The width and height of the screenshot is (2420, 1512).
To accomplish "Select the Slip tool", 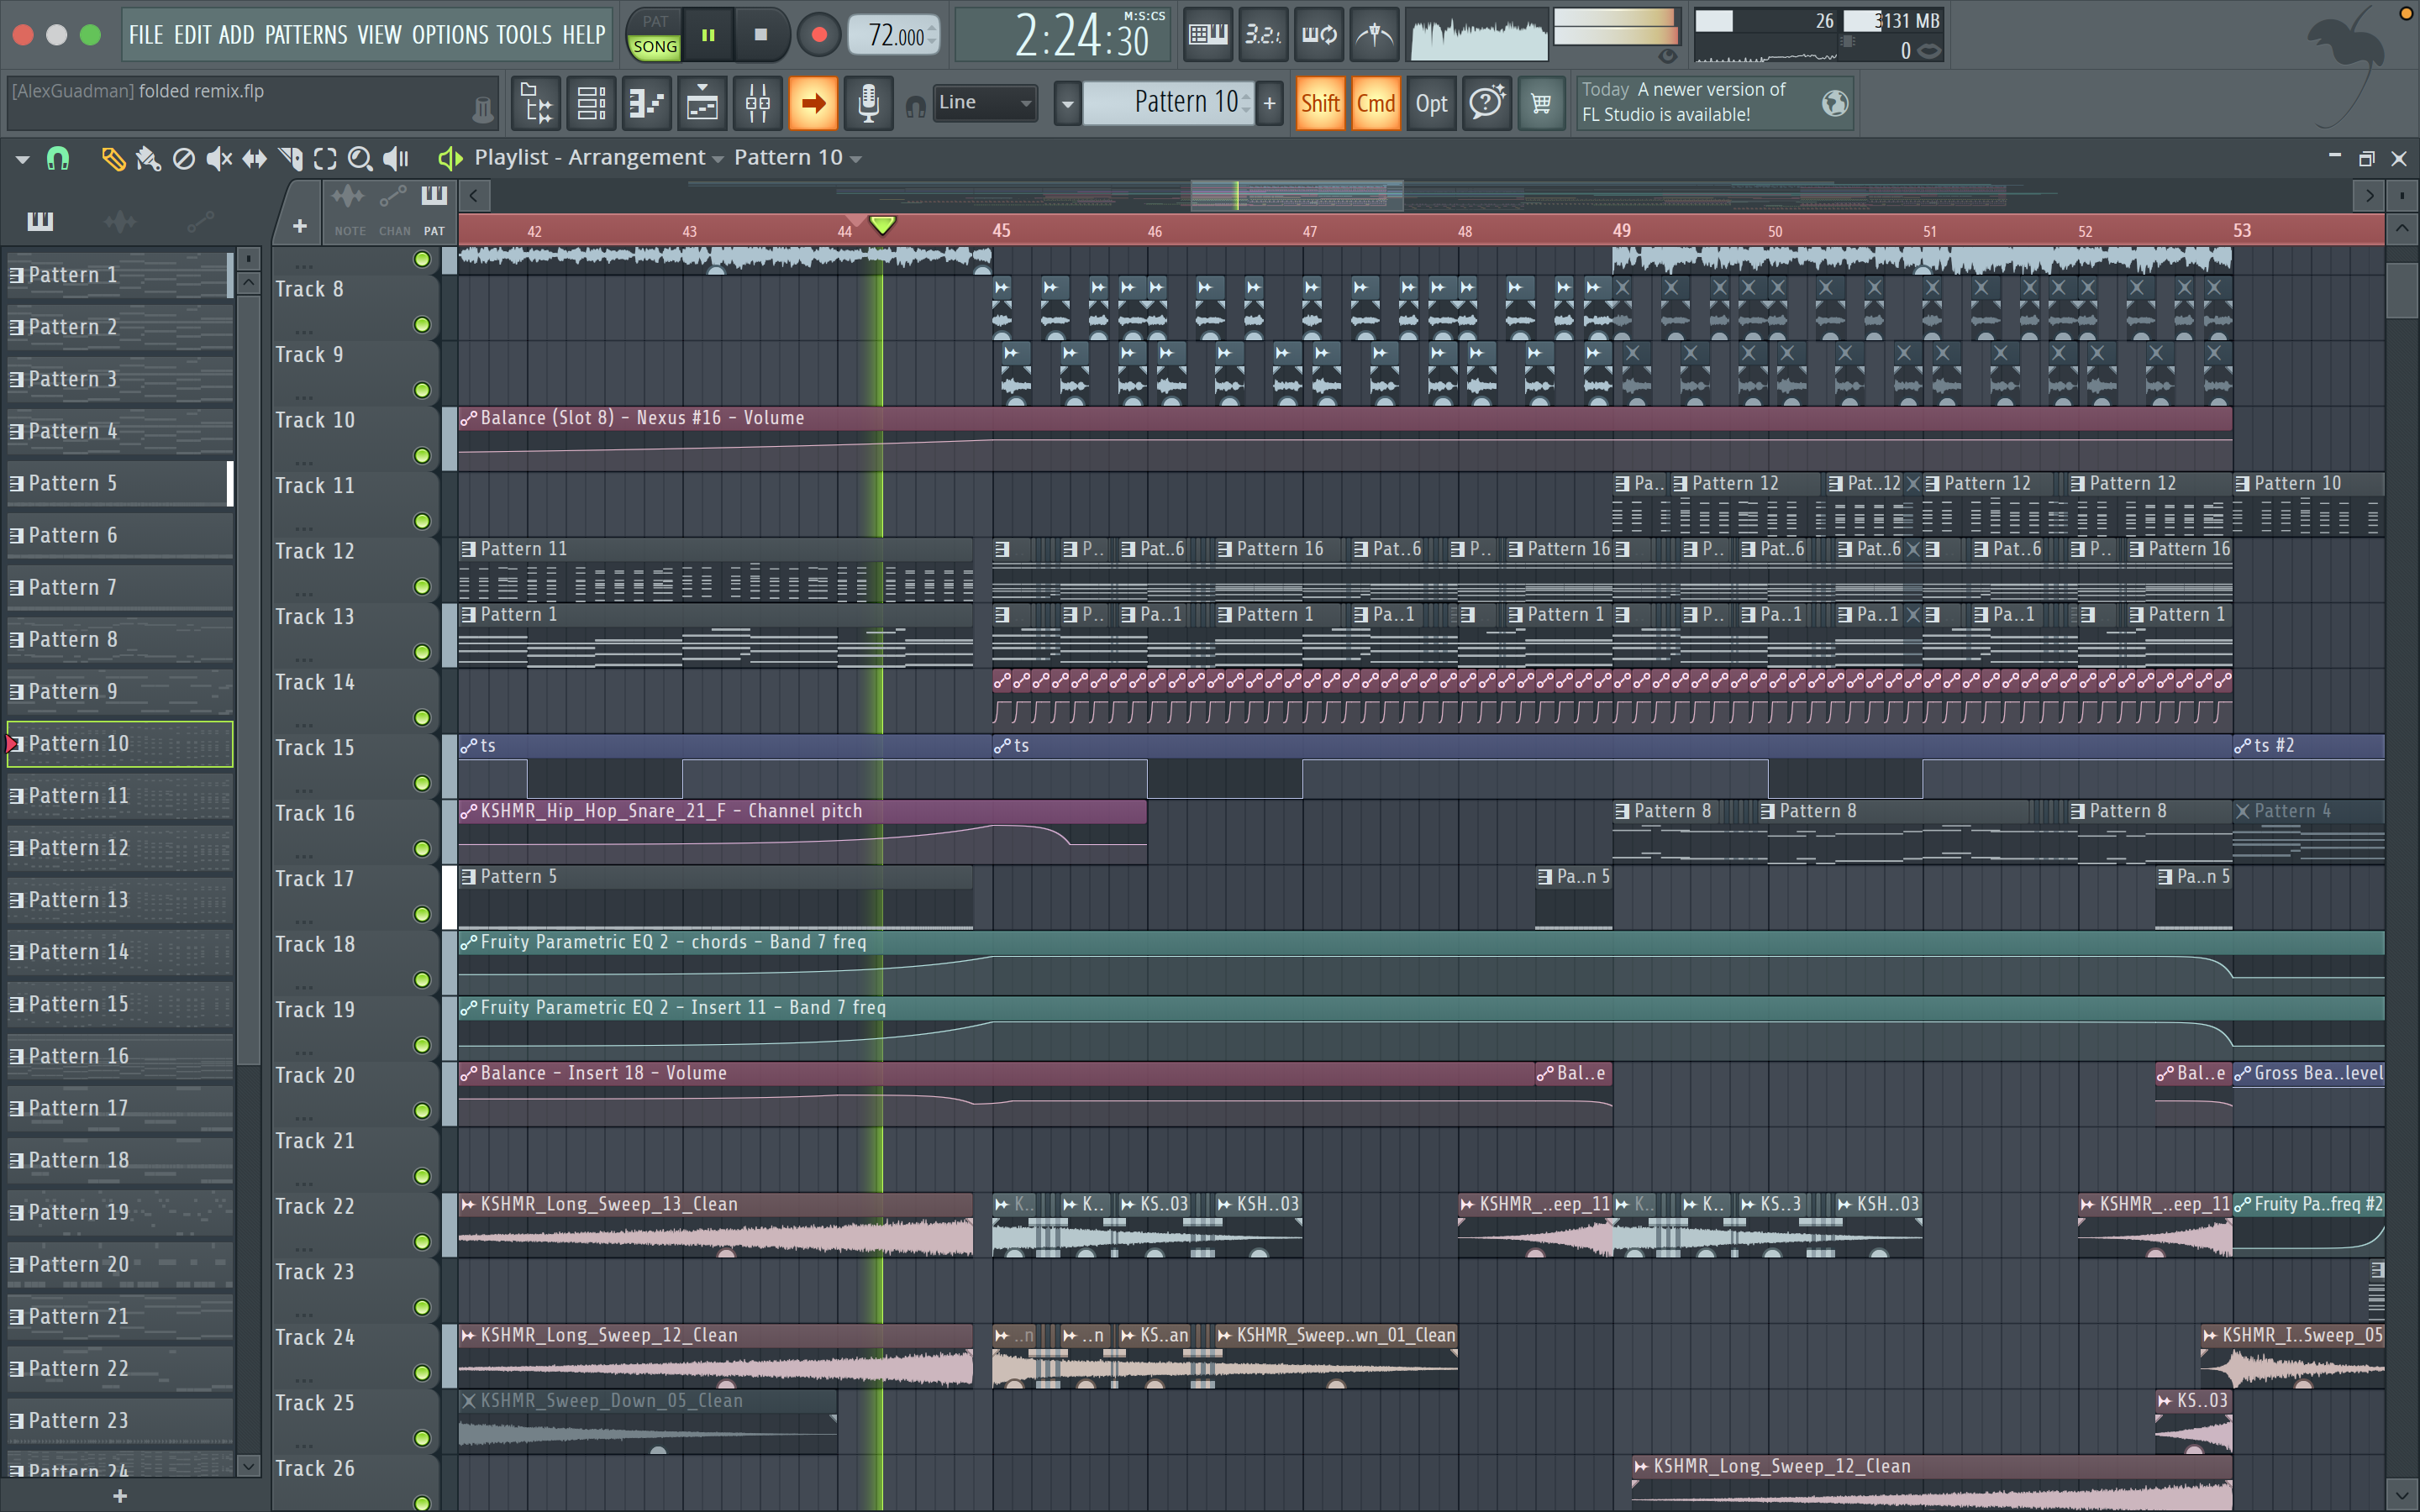I will click(x=254, y=158).
